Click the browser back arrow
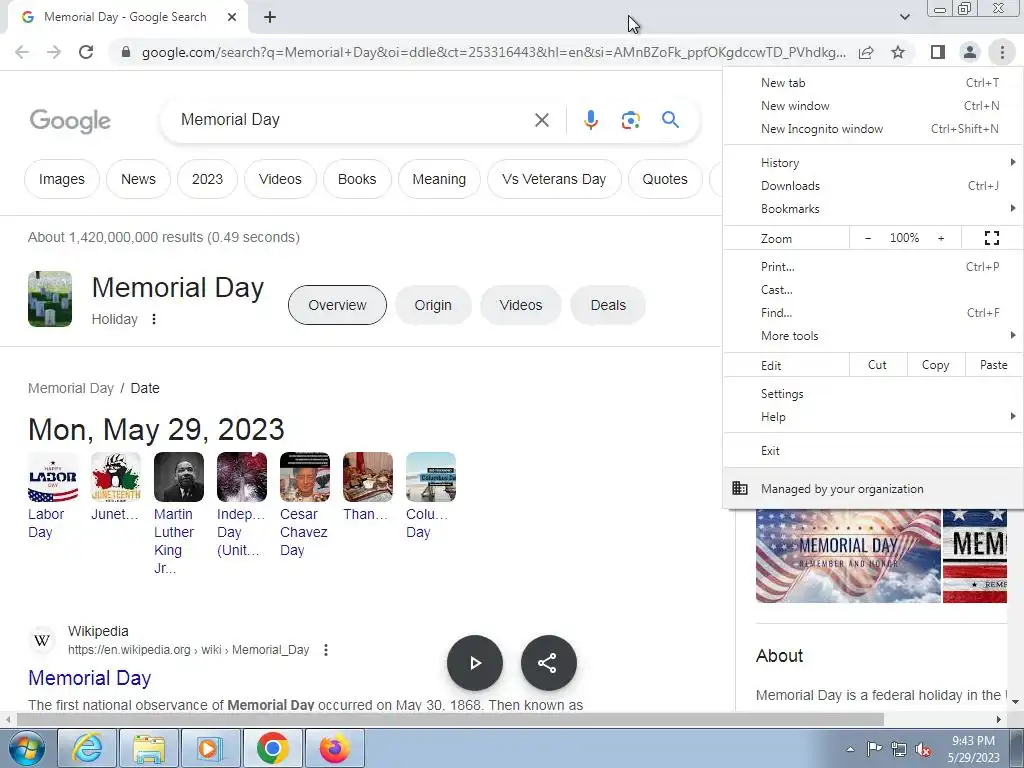 tap(22, 52)
